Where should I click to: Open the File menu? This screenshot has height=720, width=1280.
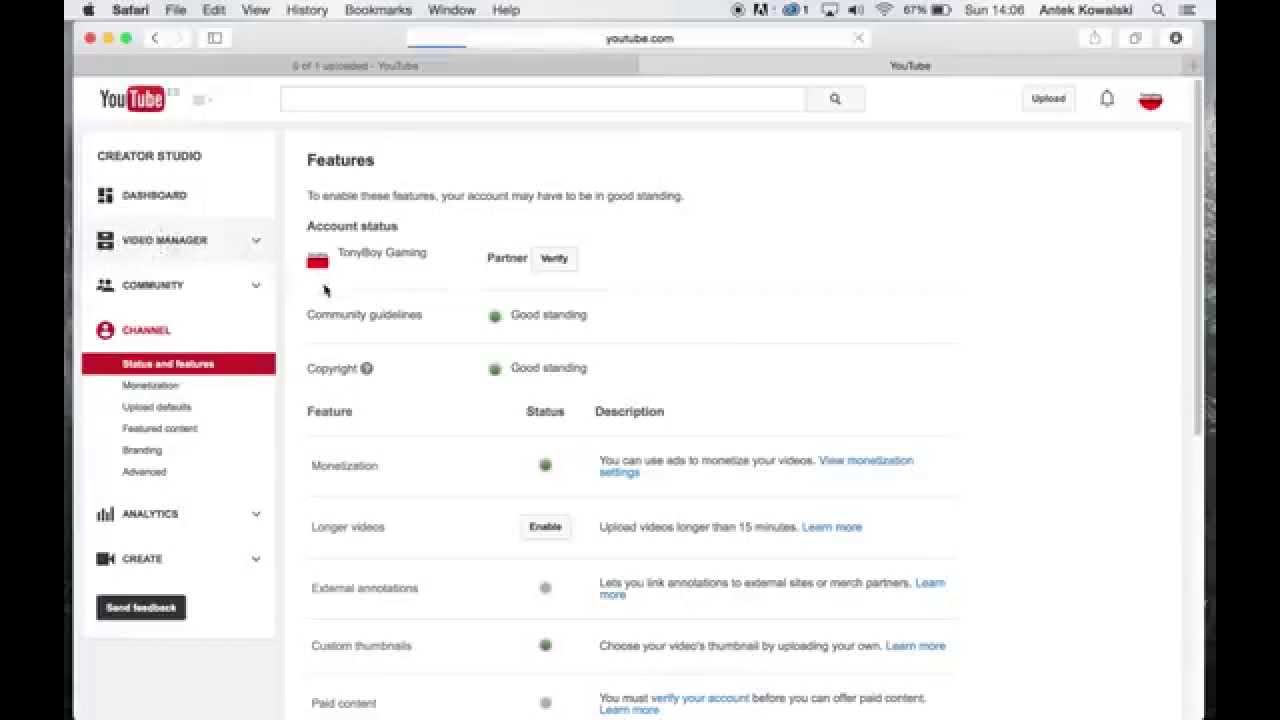tap(175, 10)
